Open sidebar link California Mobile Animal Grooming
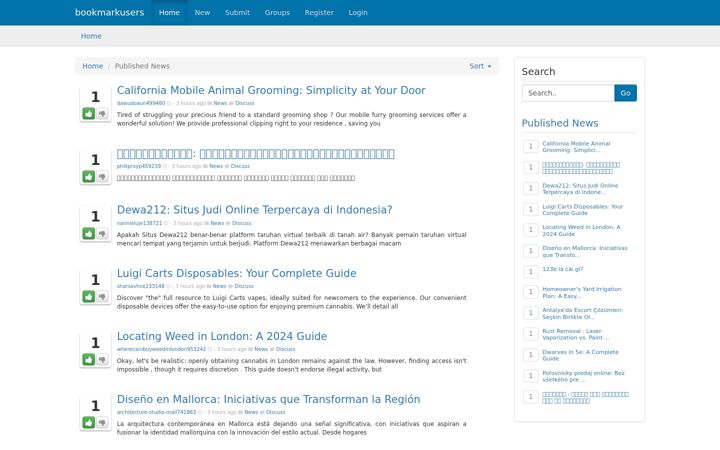 click(x=576, y=146)
